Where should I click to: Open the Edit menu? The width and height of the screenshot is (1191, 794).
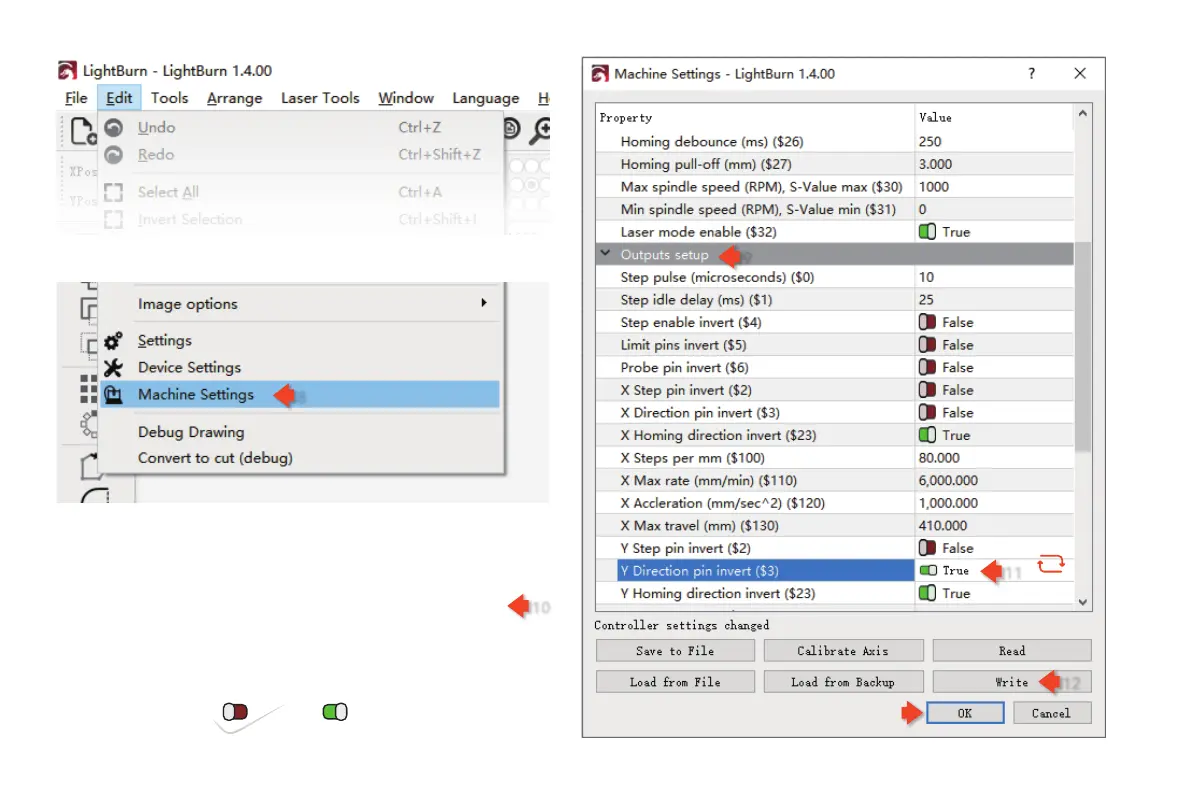pos(119,98)
